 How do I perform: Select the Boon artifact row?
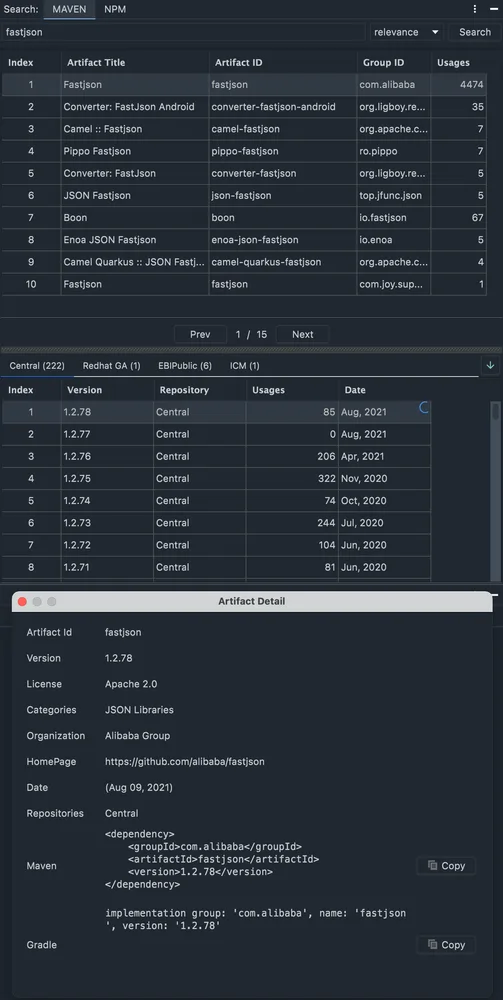244,217
